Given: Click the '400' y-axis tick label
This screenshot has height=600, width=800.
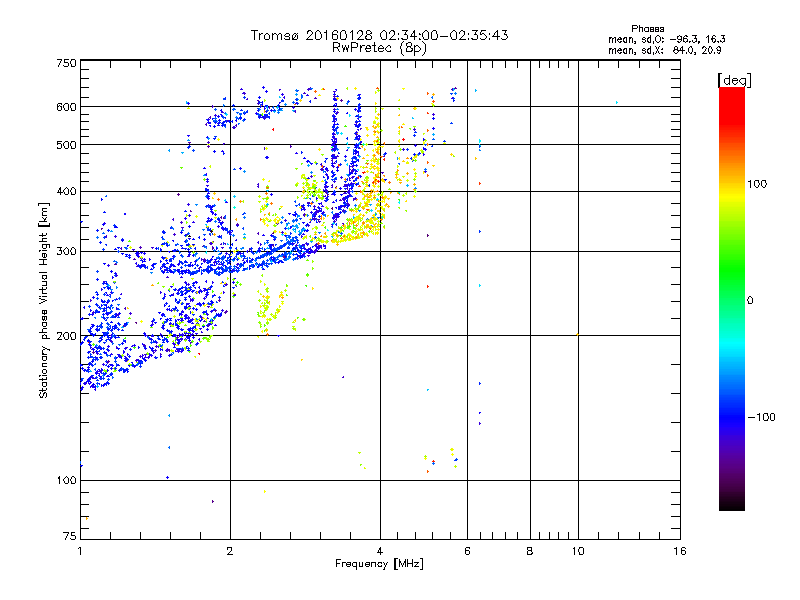Looking at the screenshot, I should pyautogui.click(x=66, y=192).
